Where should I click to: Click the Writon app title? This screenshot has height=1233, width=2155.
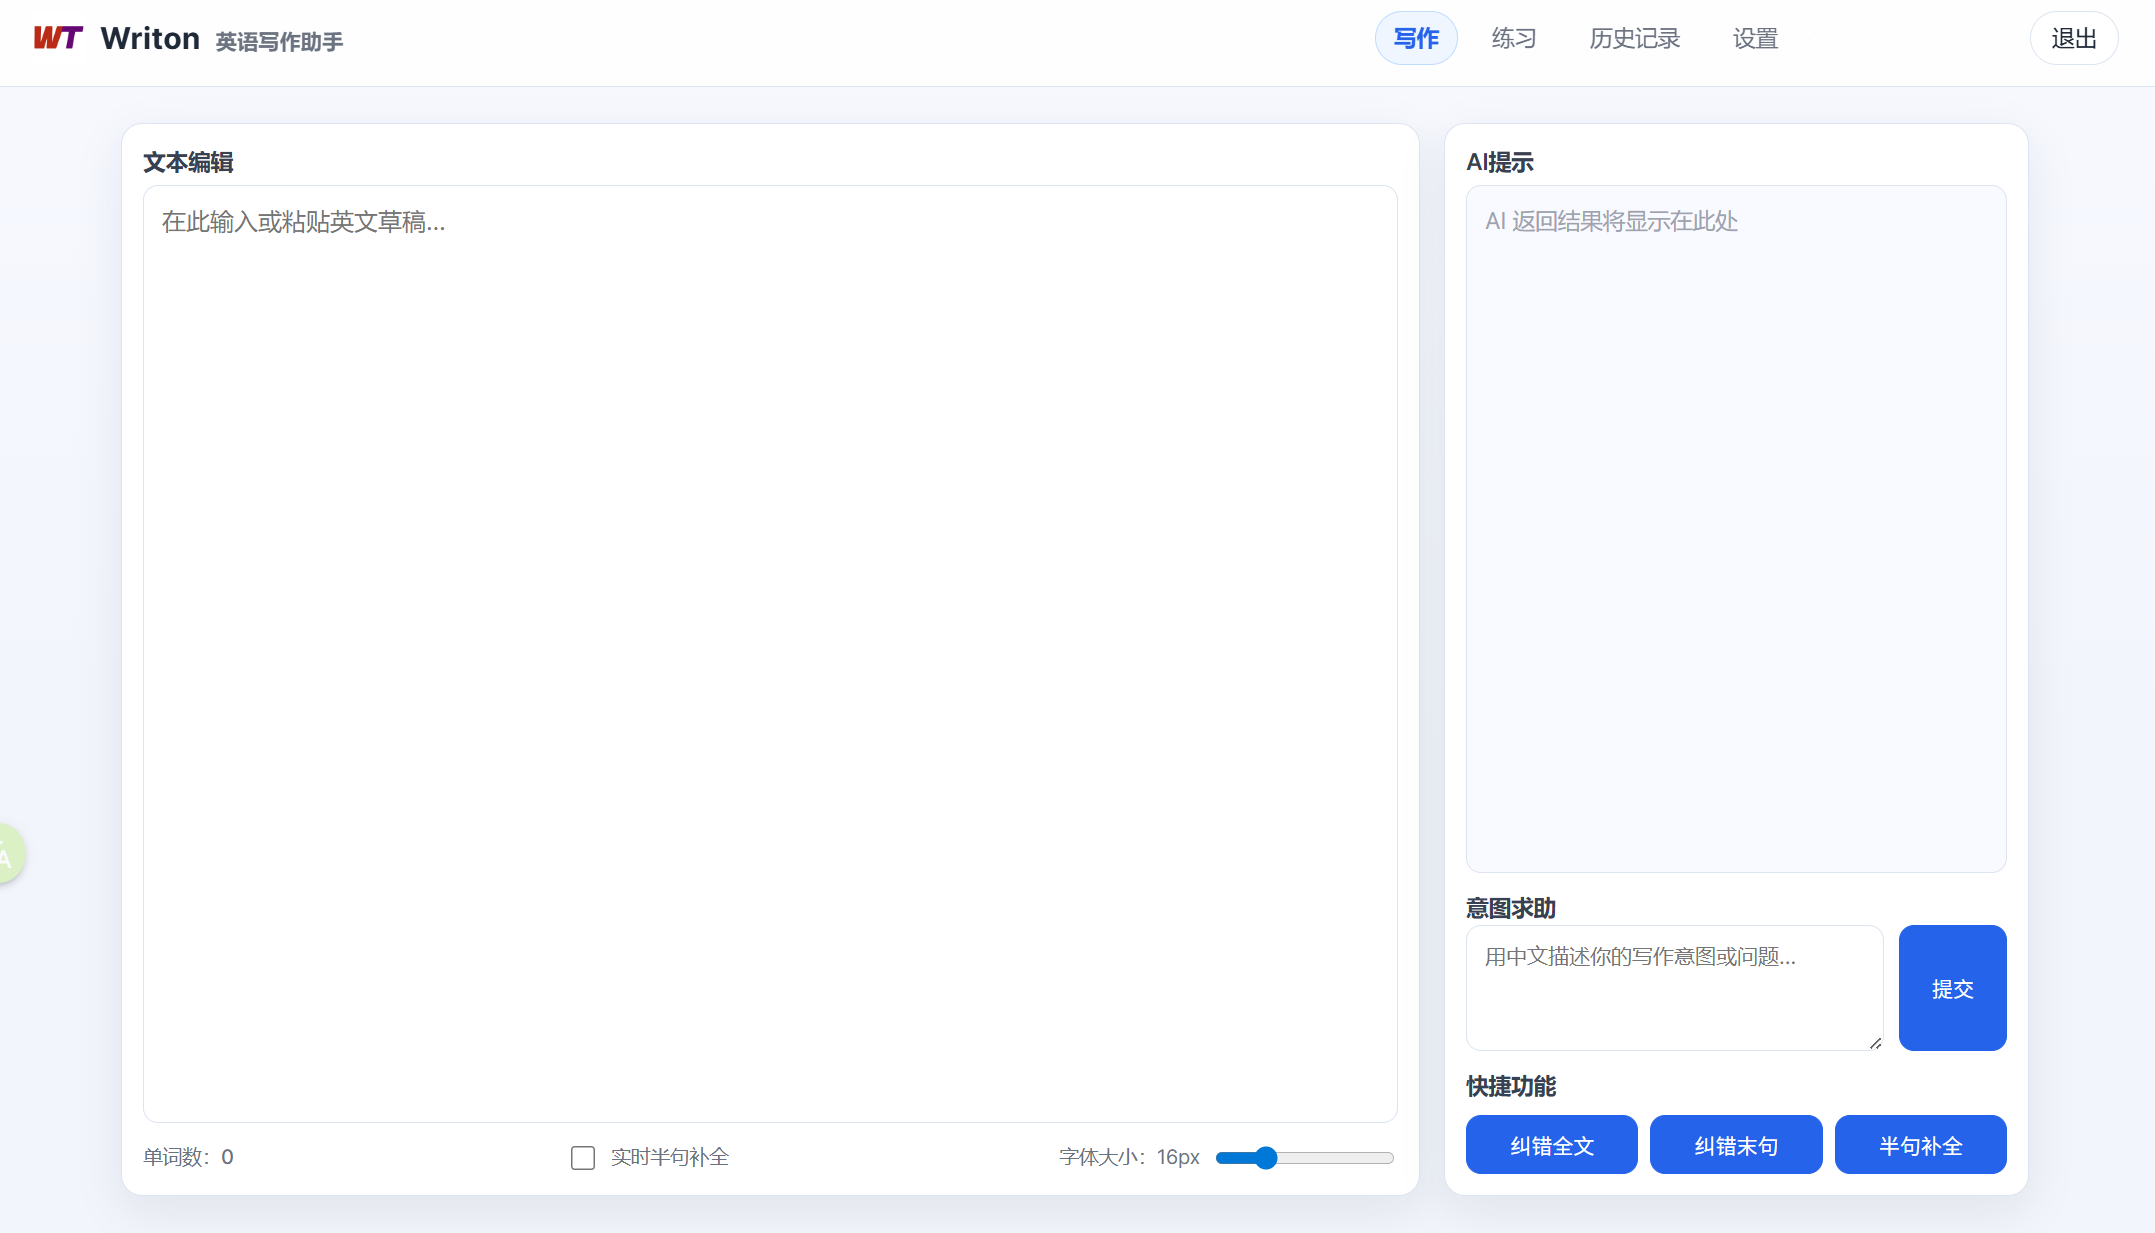150,39
